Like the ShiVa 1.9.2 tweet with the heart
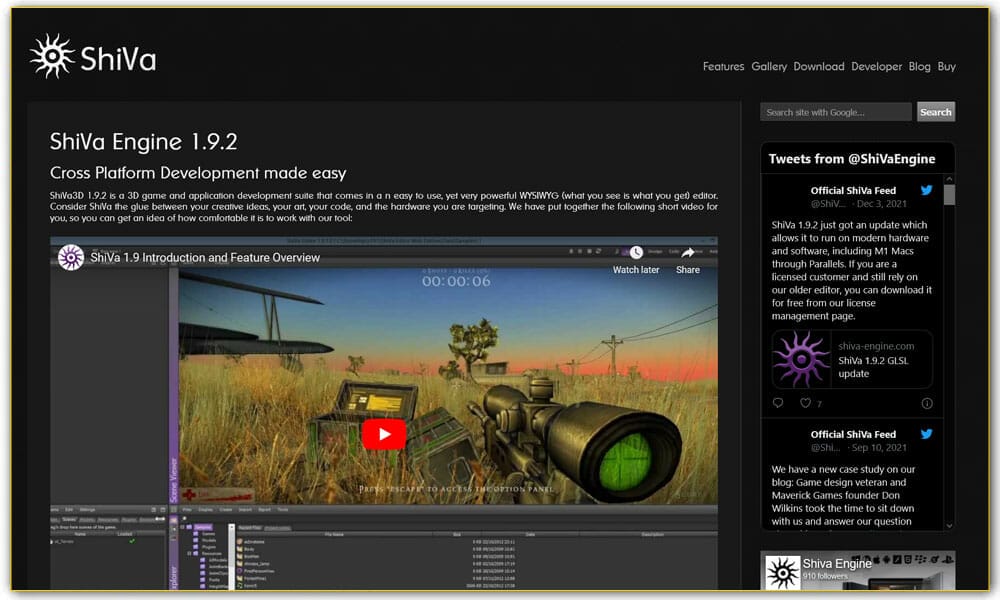Image resolution: width=1000 pixels, height=600 pixels. [804, 402]
